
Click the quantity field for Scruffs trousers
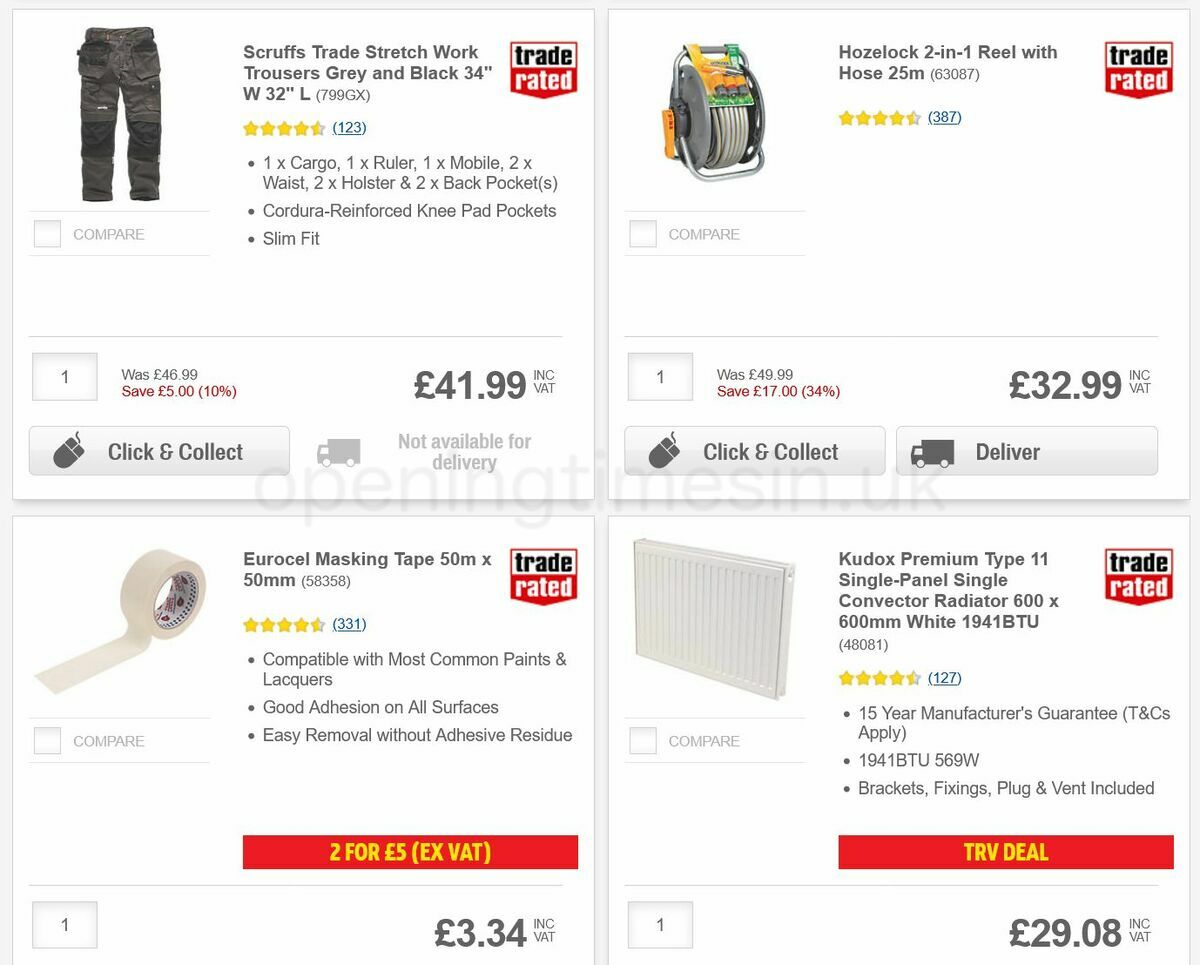pyautogui.click(x=64, y=377)
